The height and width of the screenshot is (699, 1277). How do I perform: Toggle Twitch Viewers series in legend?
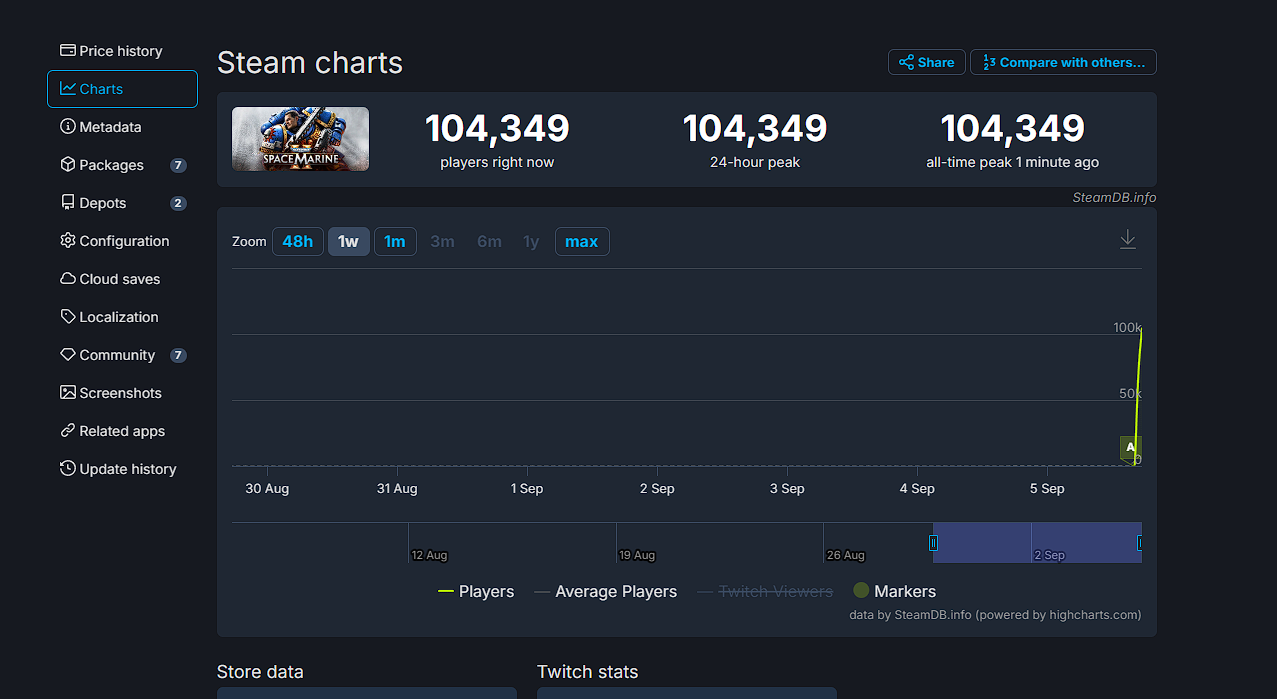pos(765,591)
